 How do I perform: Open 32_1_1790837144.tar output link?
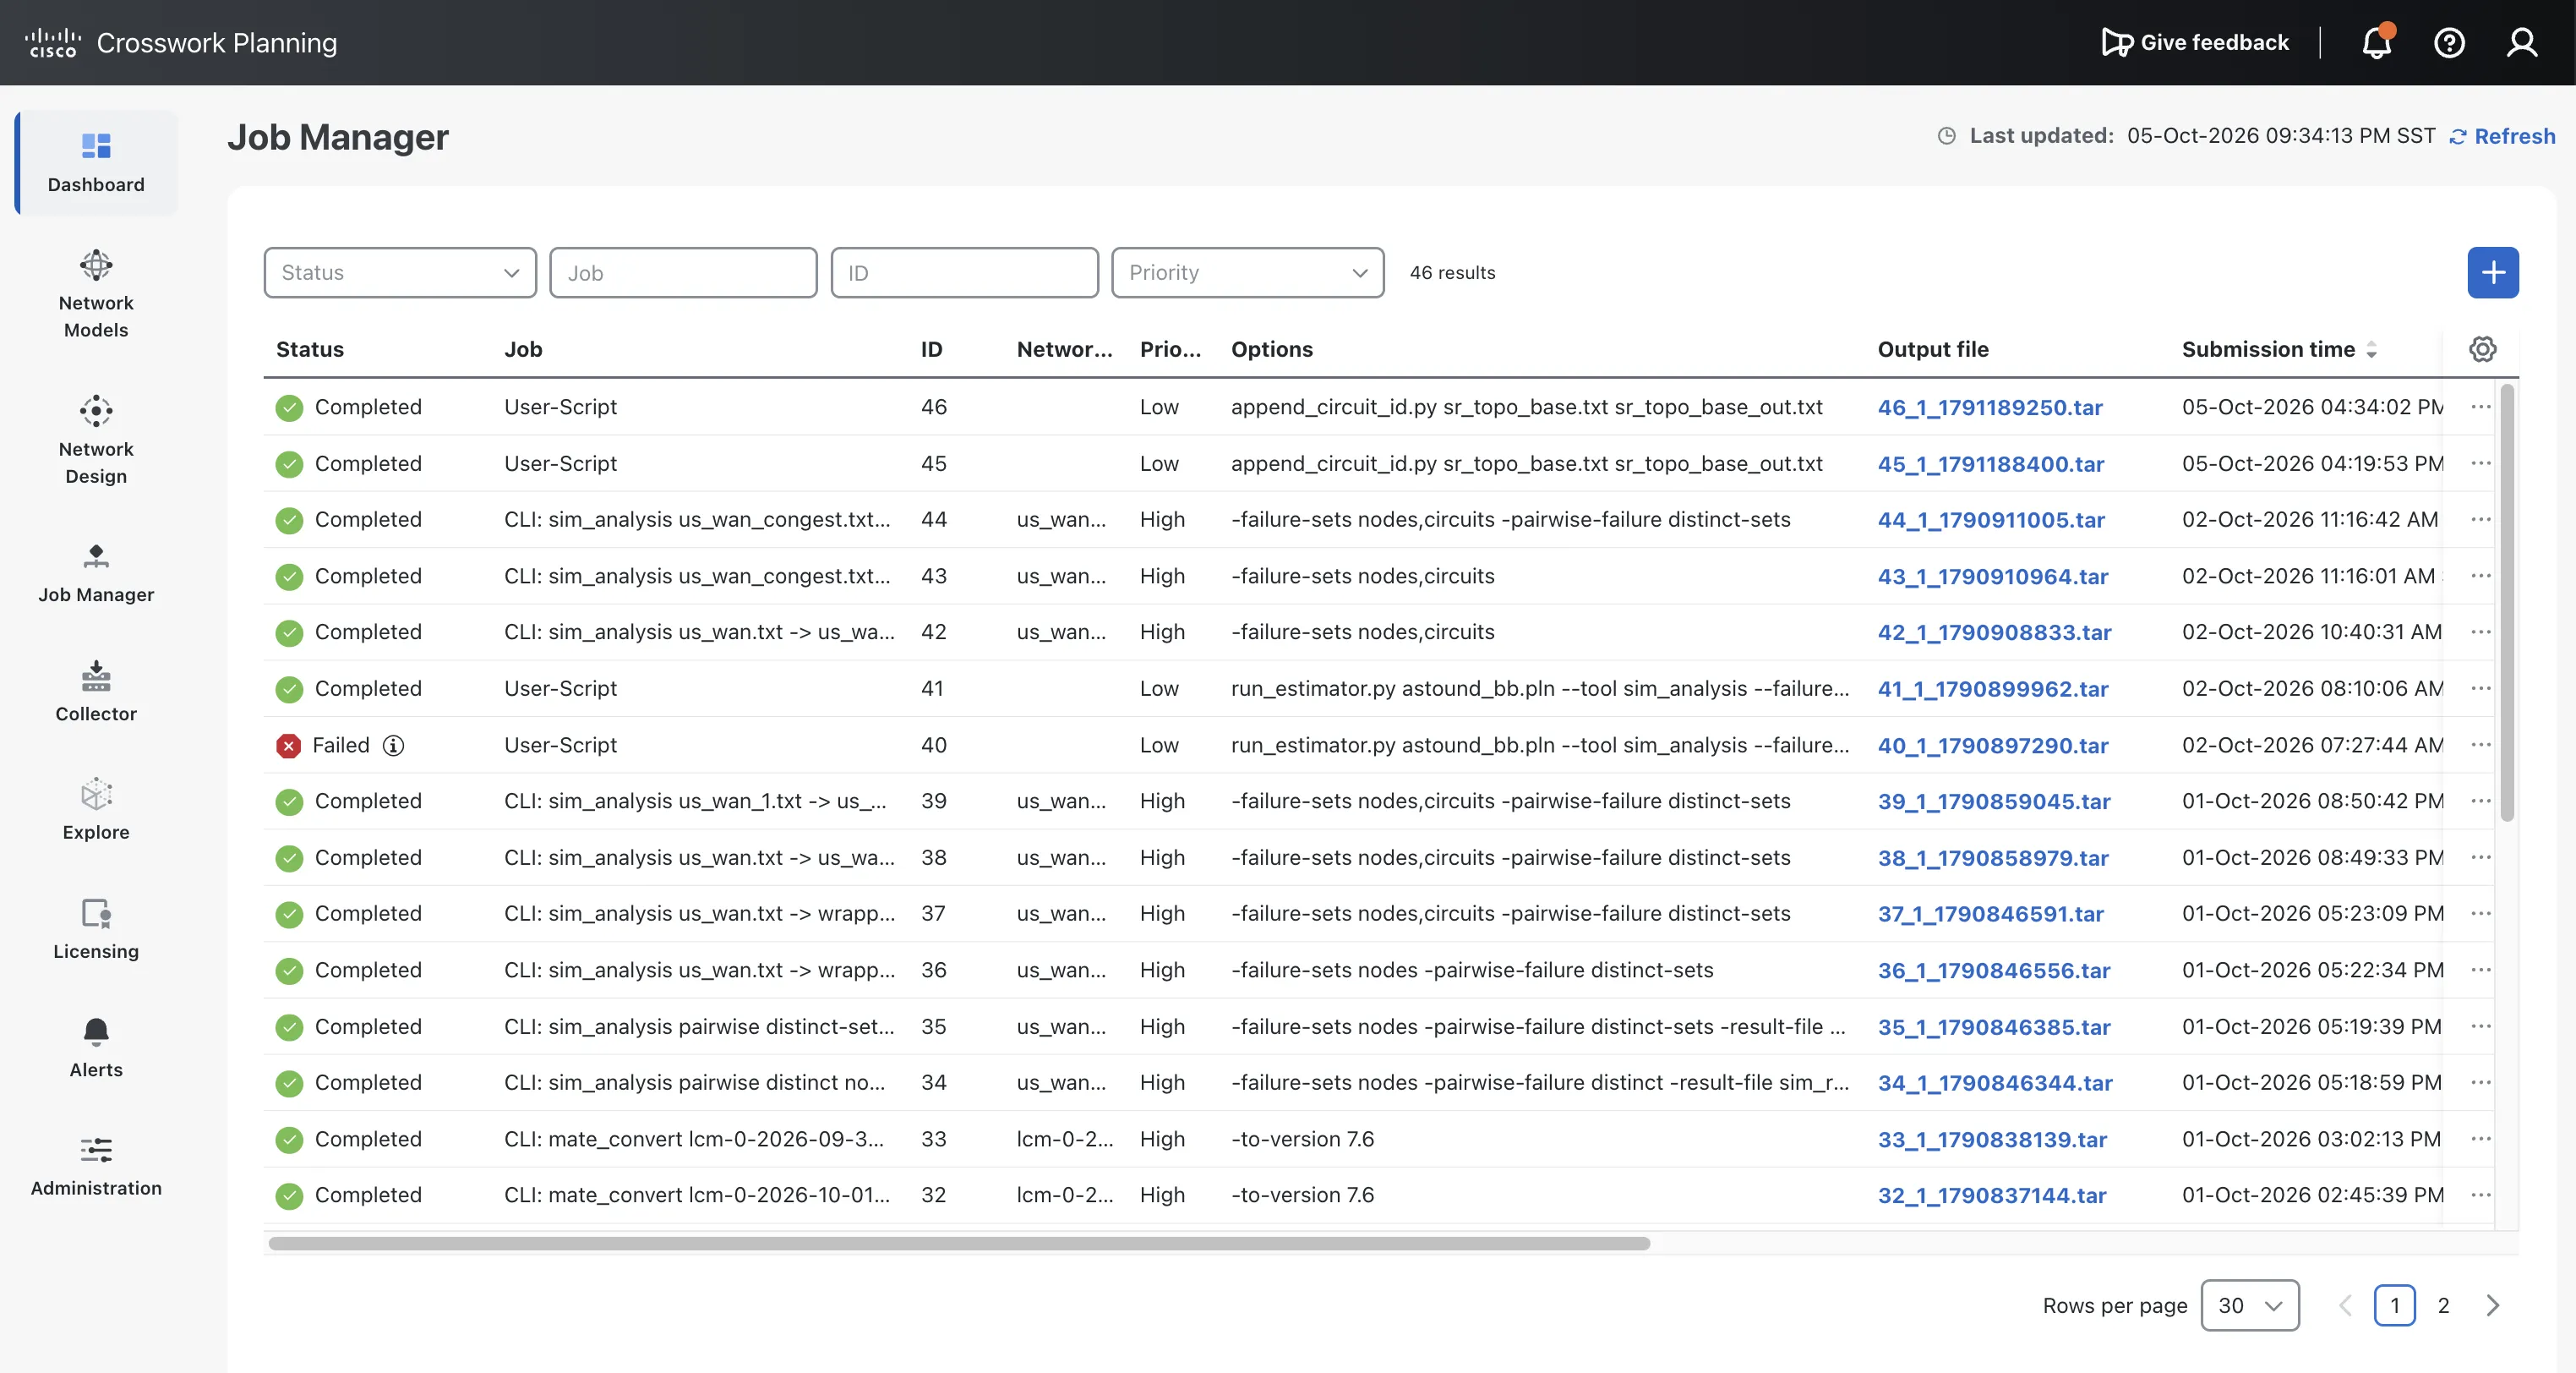pos(1992,1195)
